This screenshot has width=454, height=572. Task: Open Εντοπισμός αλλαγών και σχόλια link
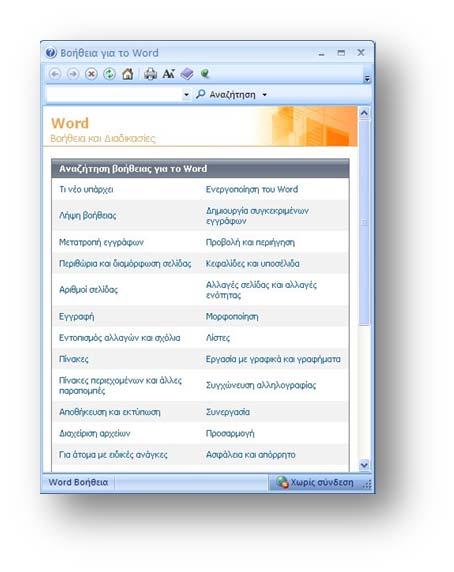pyautogui.click(x=120, y=338)
